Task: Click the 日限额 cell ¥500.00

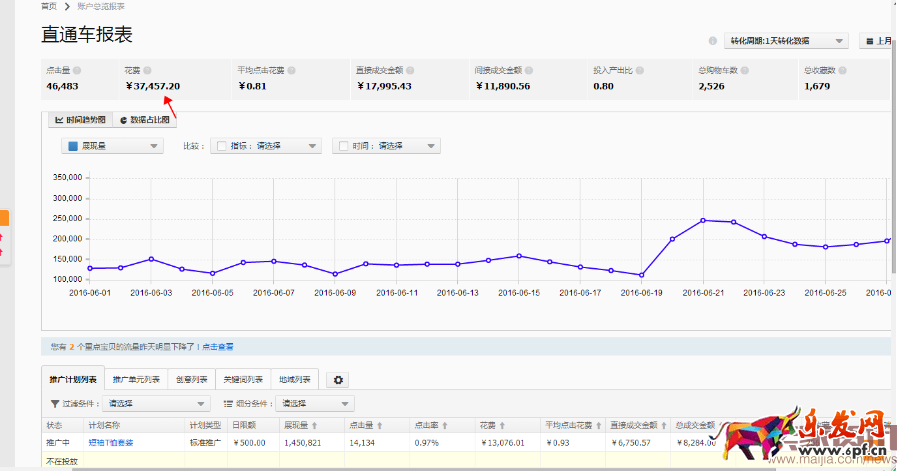Action: (x=249, y=443)
